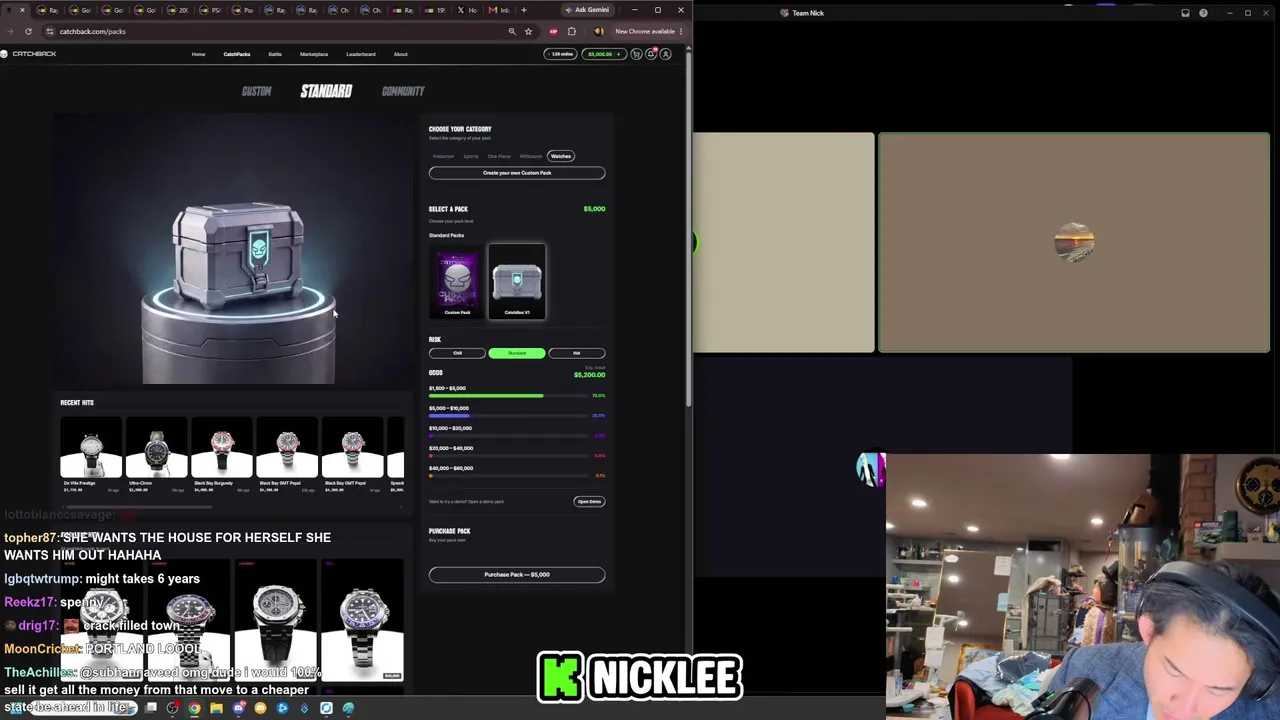Click Create your own Custom Pack
This screenshot has width=1280, height=720.
[517, 173]
